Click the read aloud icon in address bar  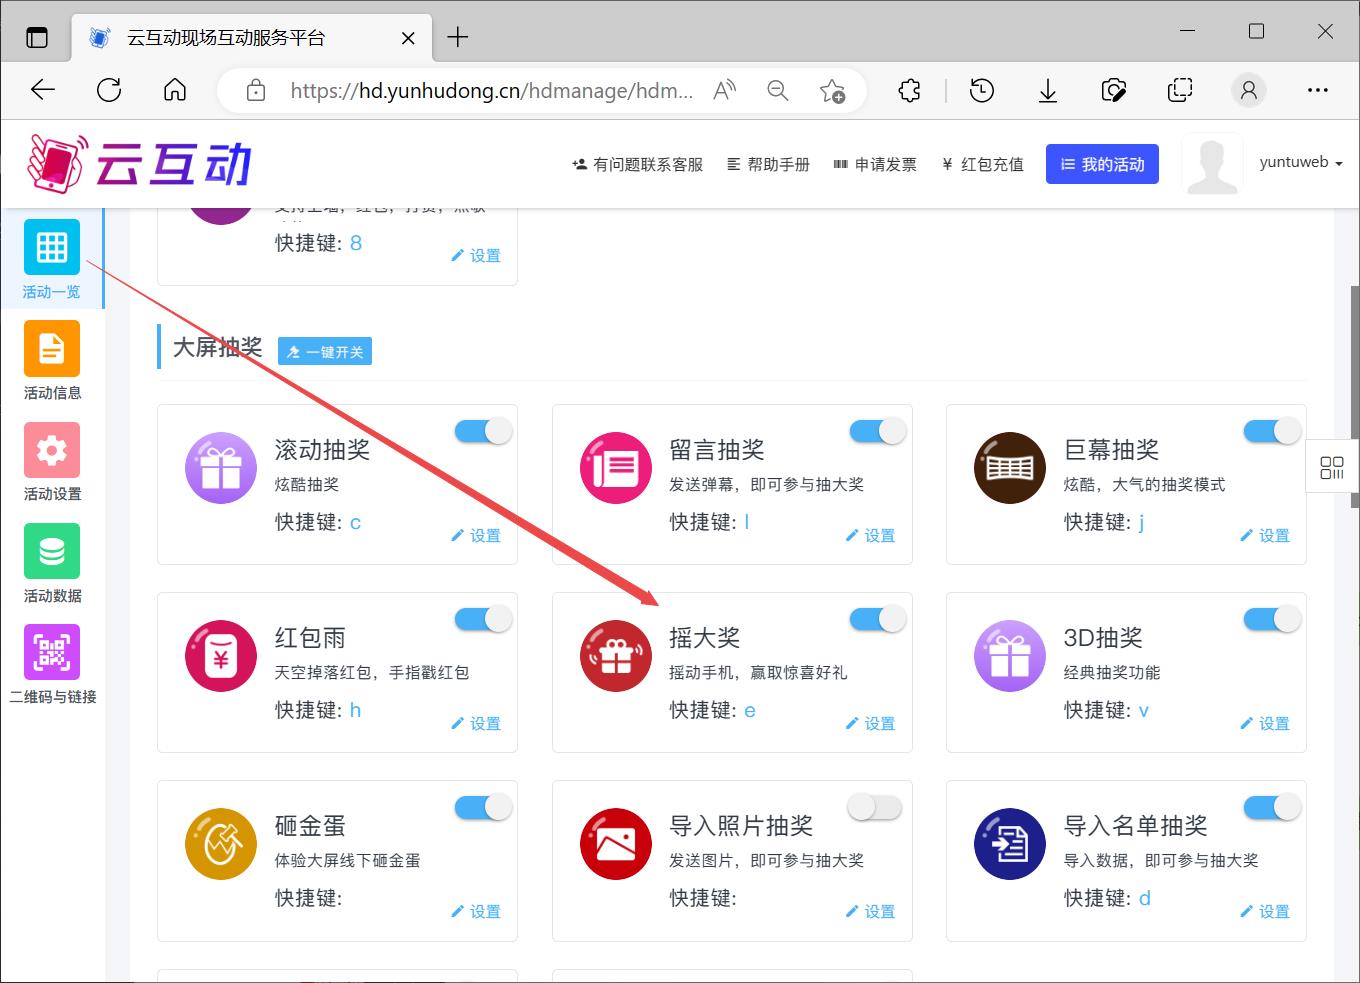click(x=724, y=91)
